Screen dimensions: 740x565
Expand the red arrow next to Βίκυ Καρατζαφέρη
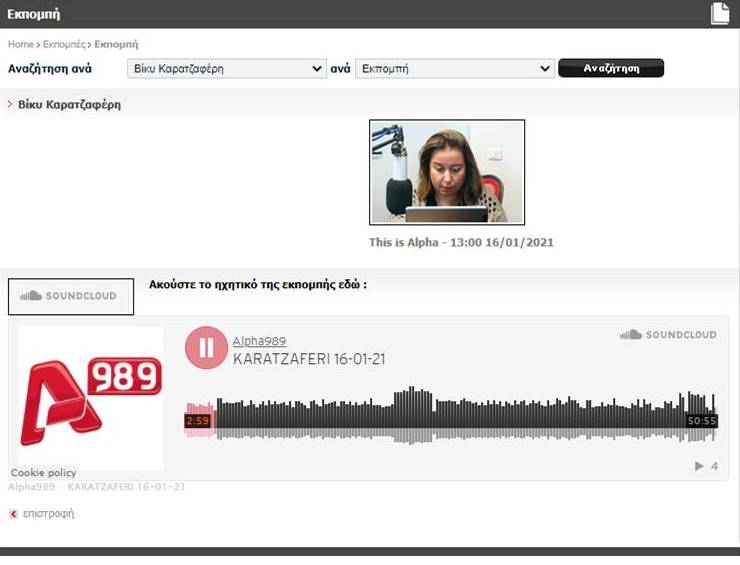click(x=10, y=104)
